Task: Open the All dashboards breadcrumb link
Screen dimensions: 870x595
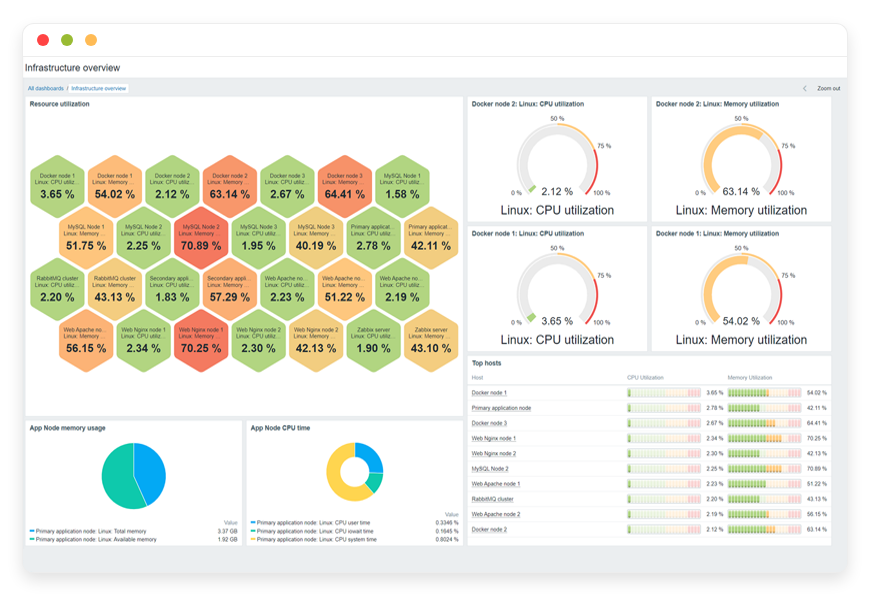Action: [45, 88]
